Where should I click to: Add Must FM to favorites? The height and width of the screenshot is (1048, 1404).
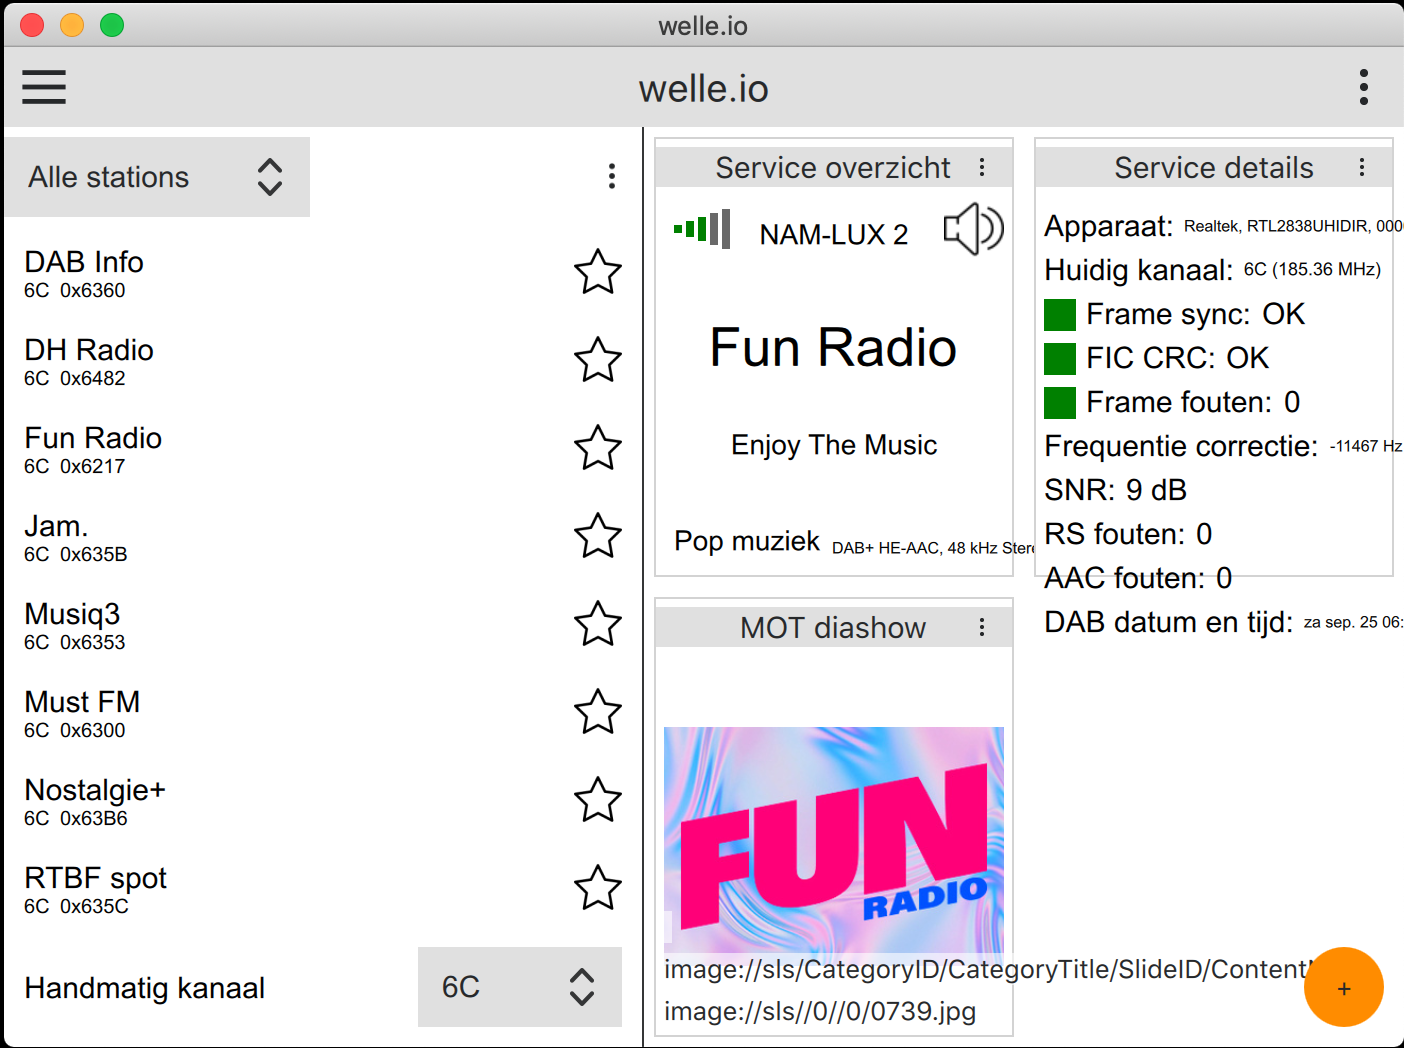point(598,712)
